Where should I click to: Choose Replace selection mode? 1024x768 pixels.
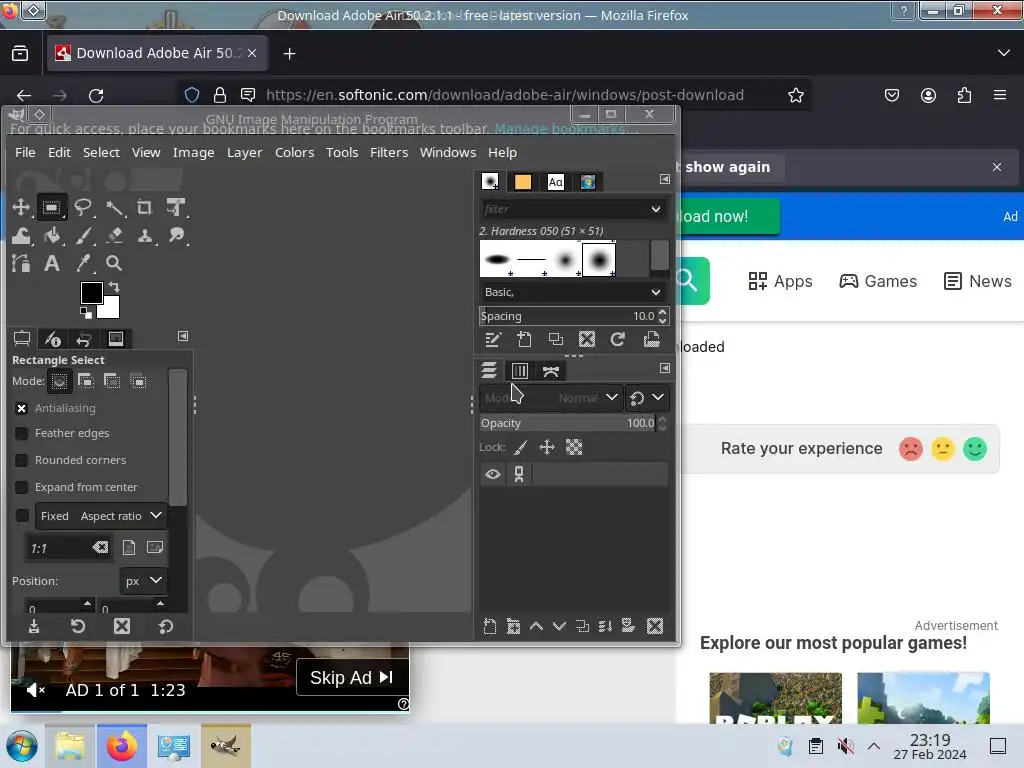pos(59,381)
